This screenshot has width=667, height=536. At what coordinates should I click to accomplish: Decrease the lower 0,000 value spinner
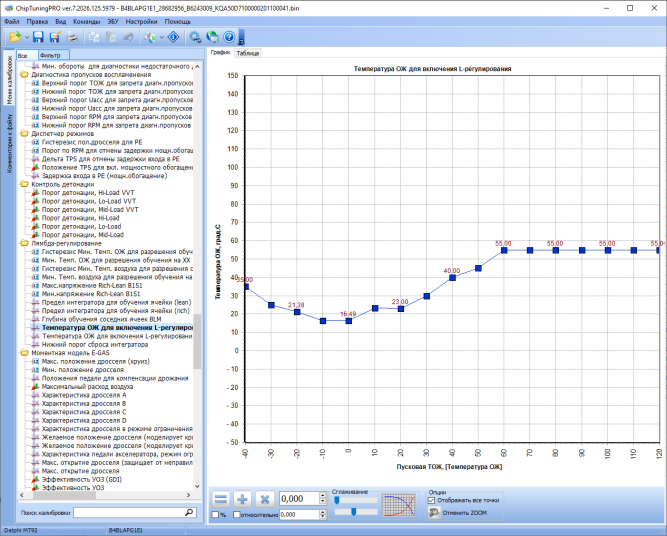(x=323, y=517)
